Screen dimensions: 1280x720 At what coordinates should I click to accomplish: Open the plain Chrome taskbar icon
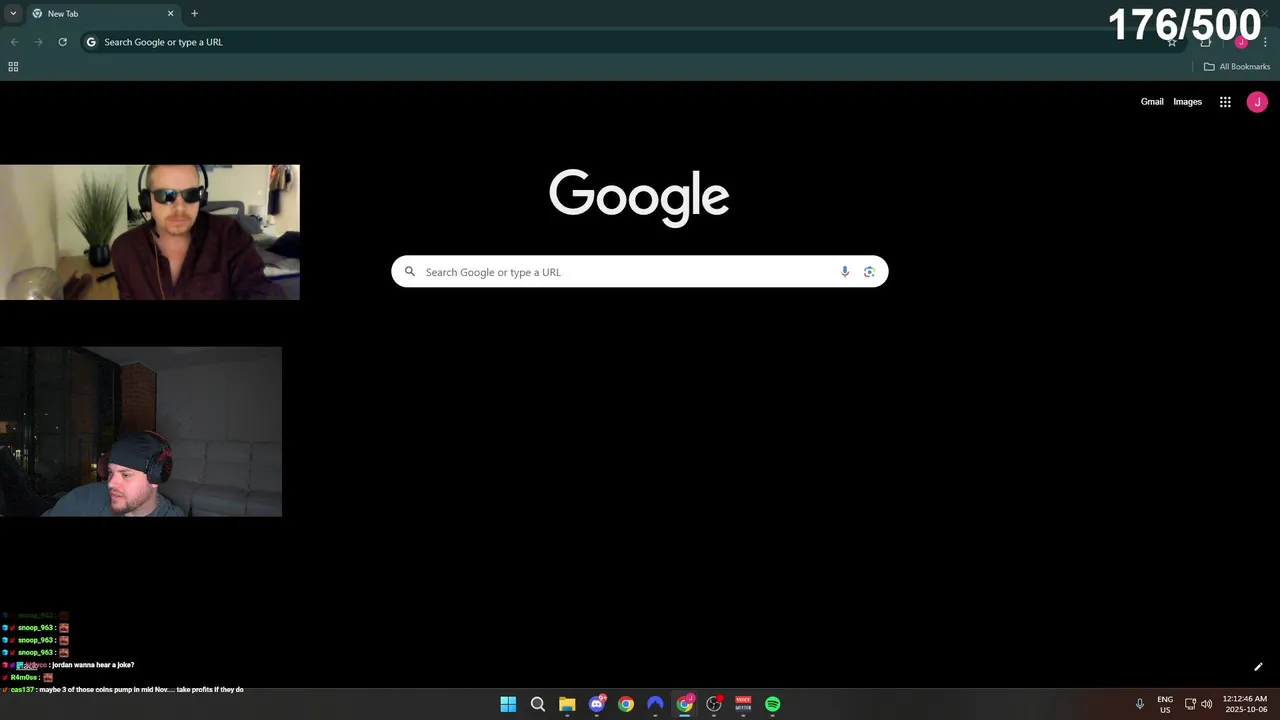pyautogui.click(x=626, y=704)
